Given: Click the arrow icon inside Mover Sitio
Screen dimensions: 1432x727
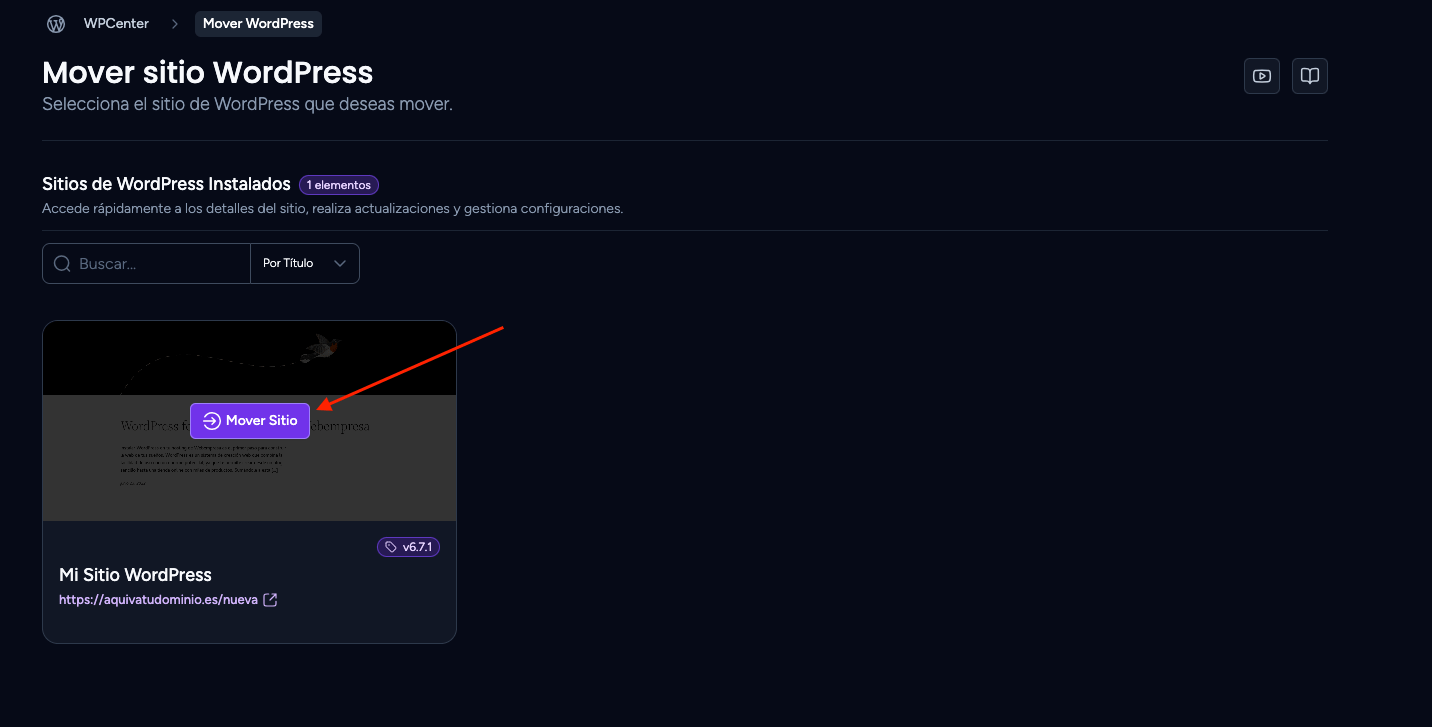Looking at the screenshot, I should point(211,421).
